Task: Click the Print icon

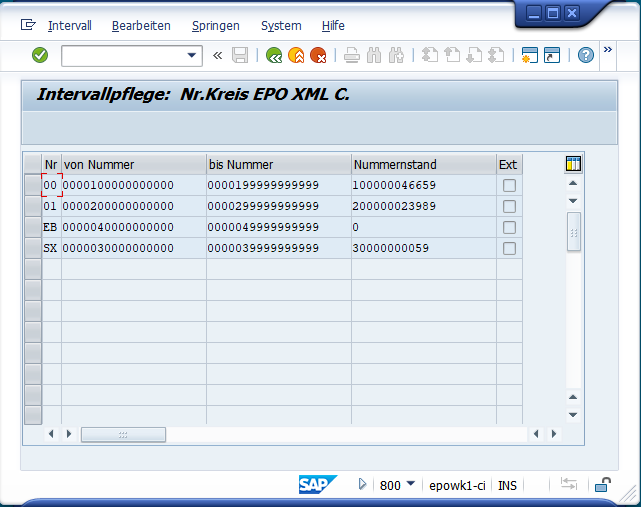Action: point(352,55)
